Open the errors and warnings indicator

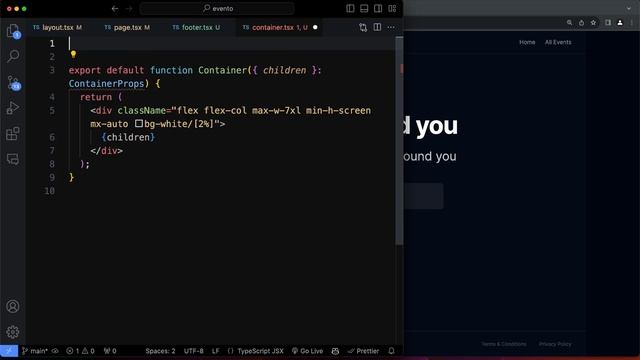click(x=80, y=351)
